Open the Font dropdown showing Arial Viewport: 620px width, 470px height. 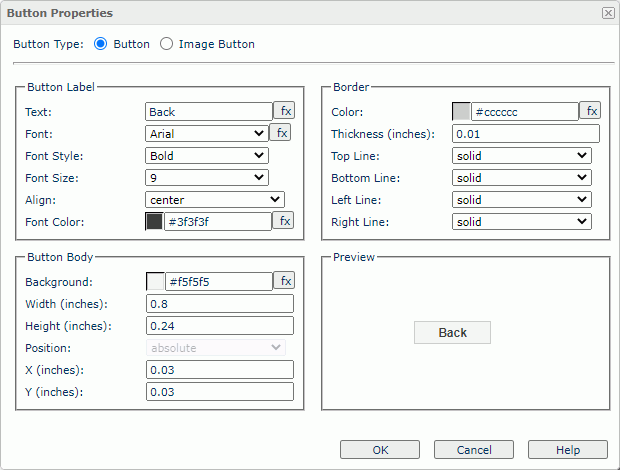tap(206, 133)
